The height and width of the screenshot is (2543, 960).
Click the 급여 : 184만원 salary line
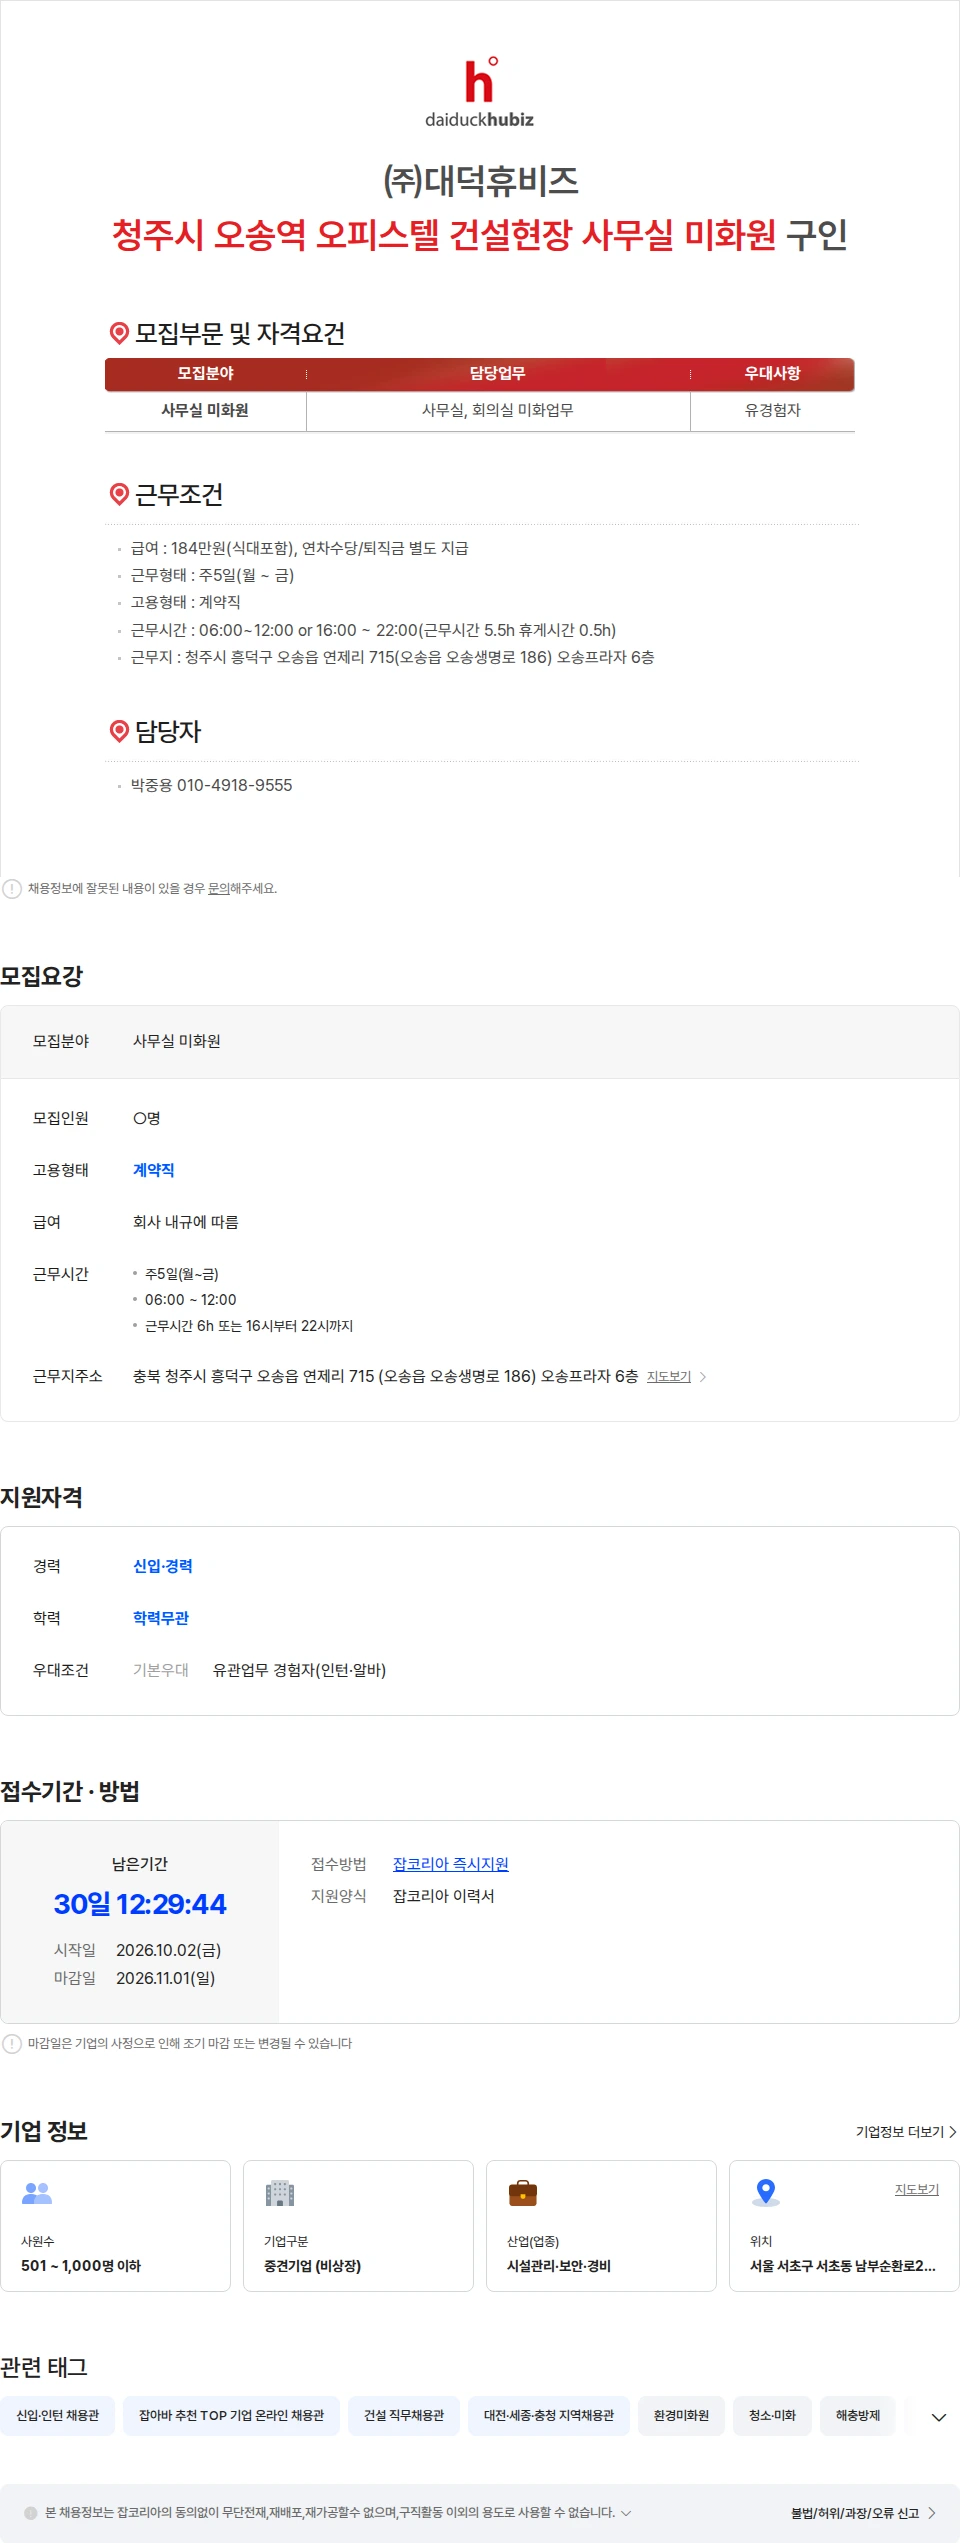pos(300,549)
